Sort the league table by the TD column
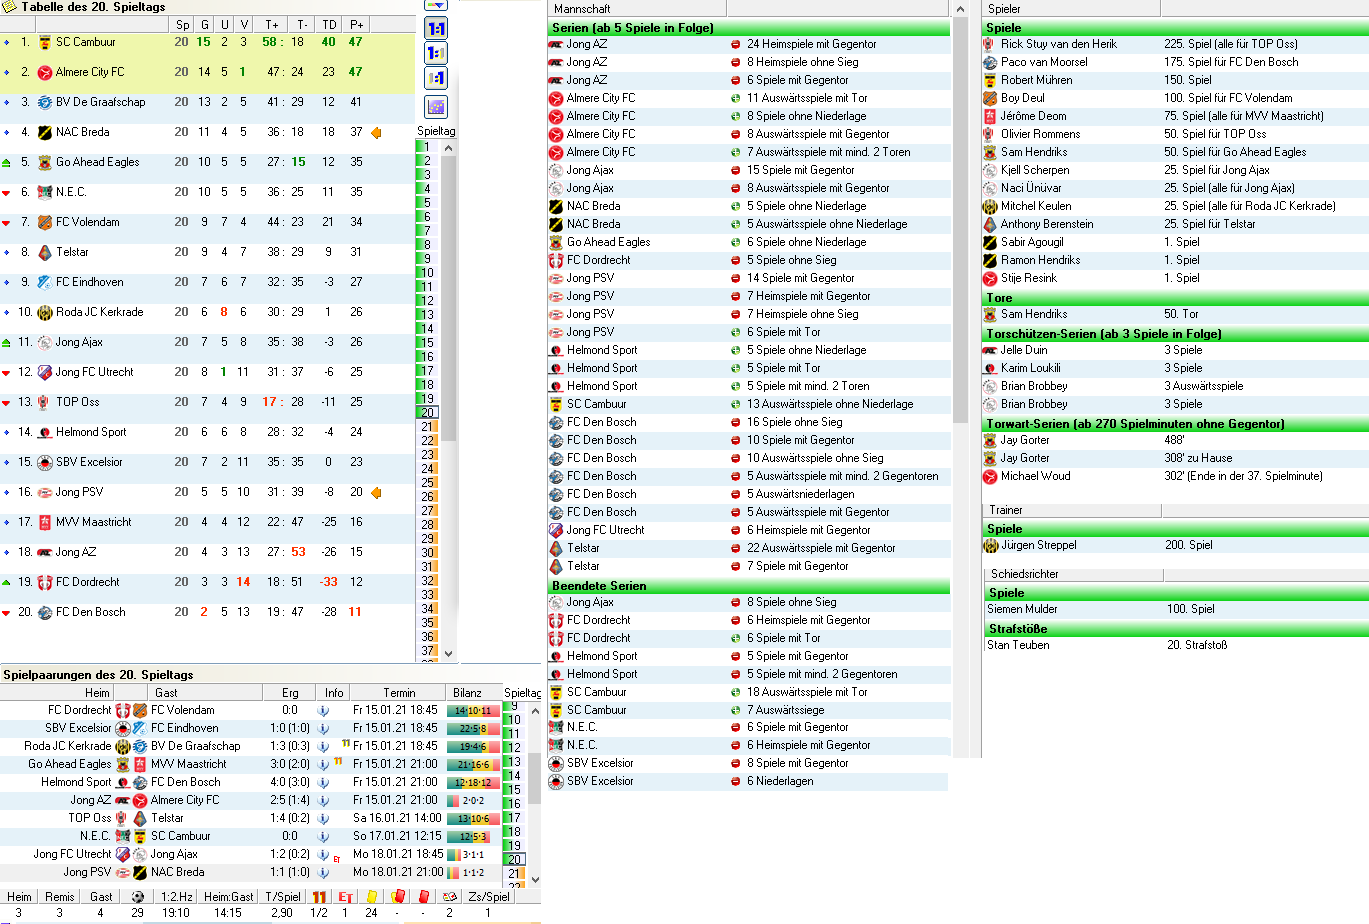This screenshot has width=1369, height=924. pyautogui.click(x=329, y=24)
